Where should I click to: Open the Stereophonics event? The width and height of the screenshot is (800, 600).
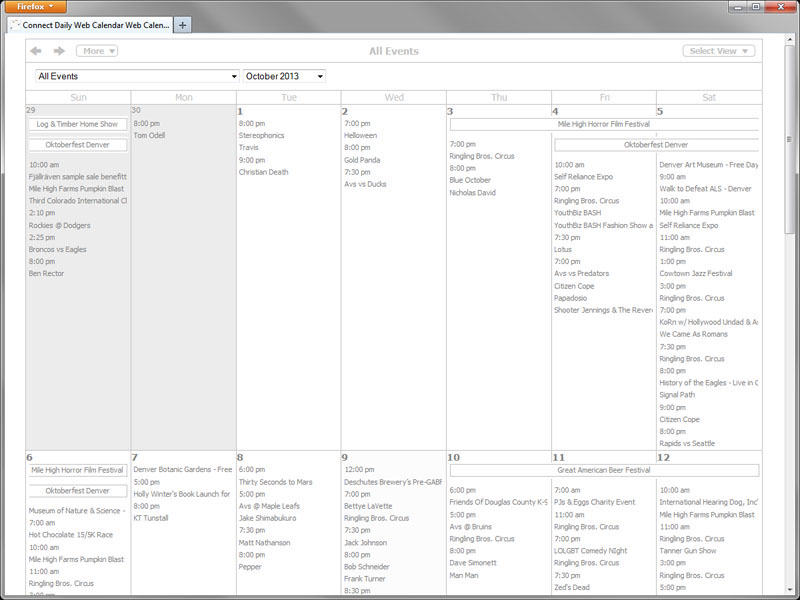[261, 135]
